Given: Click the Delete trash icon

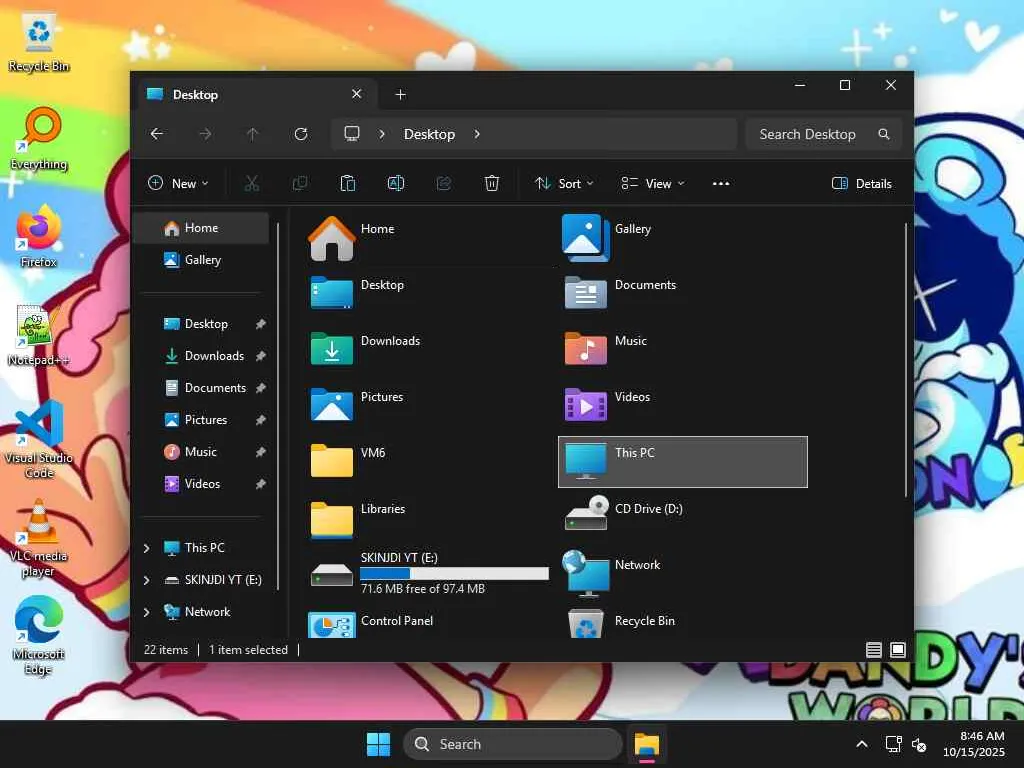Looking at the screenshot, I should pos(492,184).
